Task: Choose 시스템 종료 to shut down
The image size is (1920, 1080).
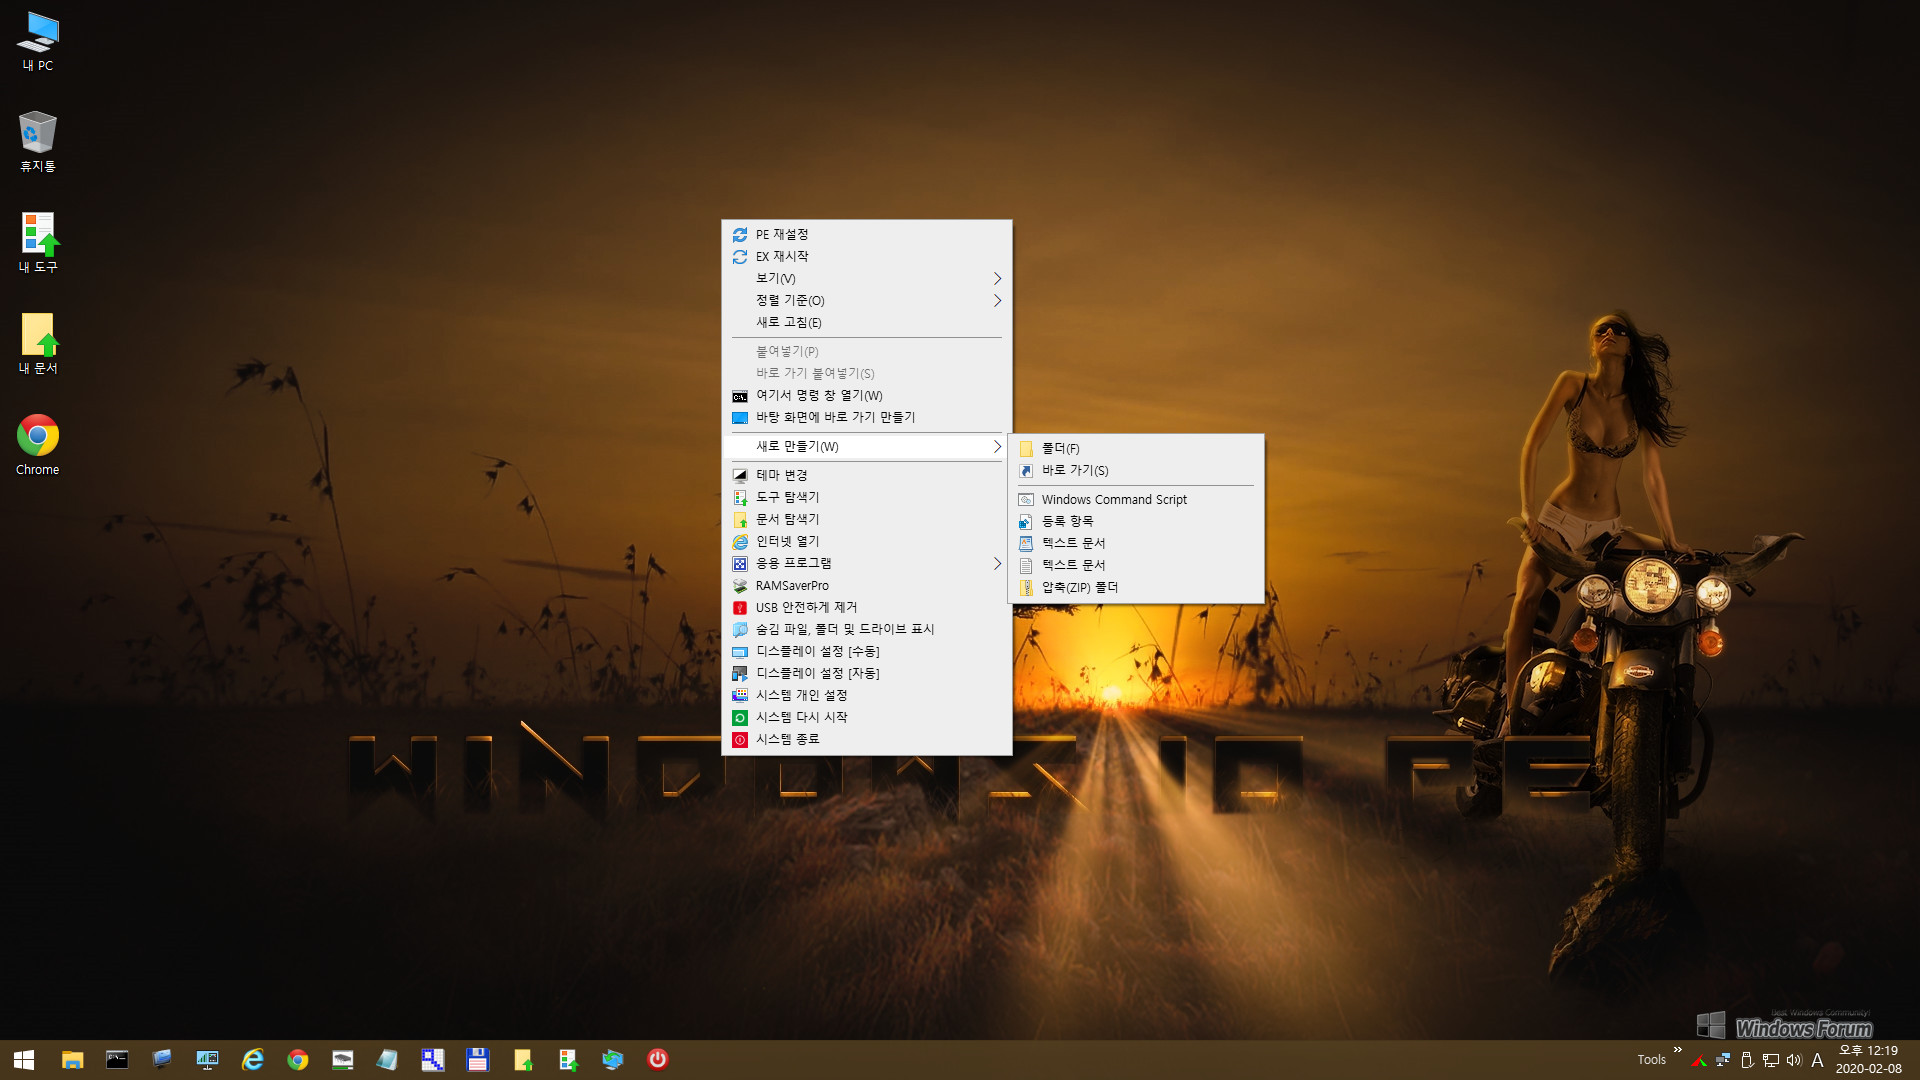Action: click(x=866, y=739)
